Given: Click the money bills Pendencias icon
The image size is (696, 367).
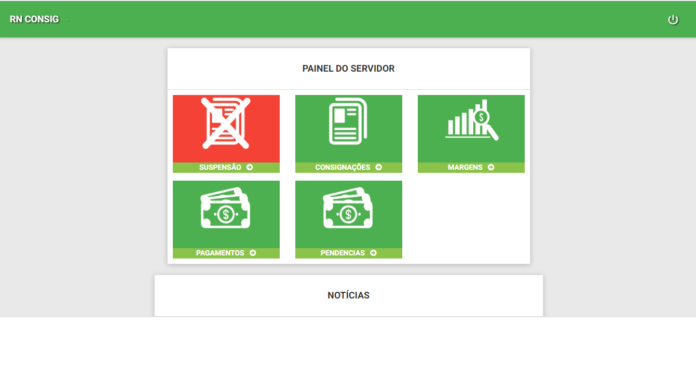Looking at the screenshot, I should pos(348,208).
